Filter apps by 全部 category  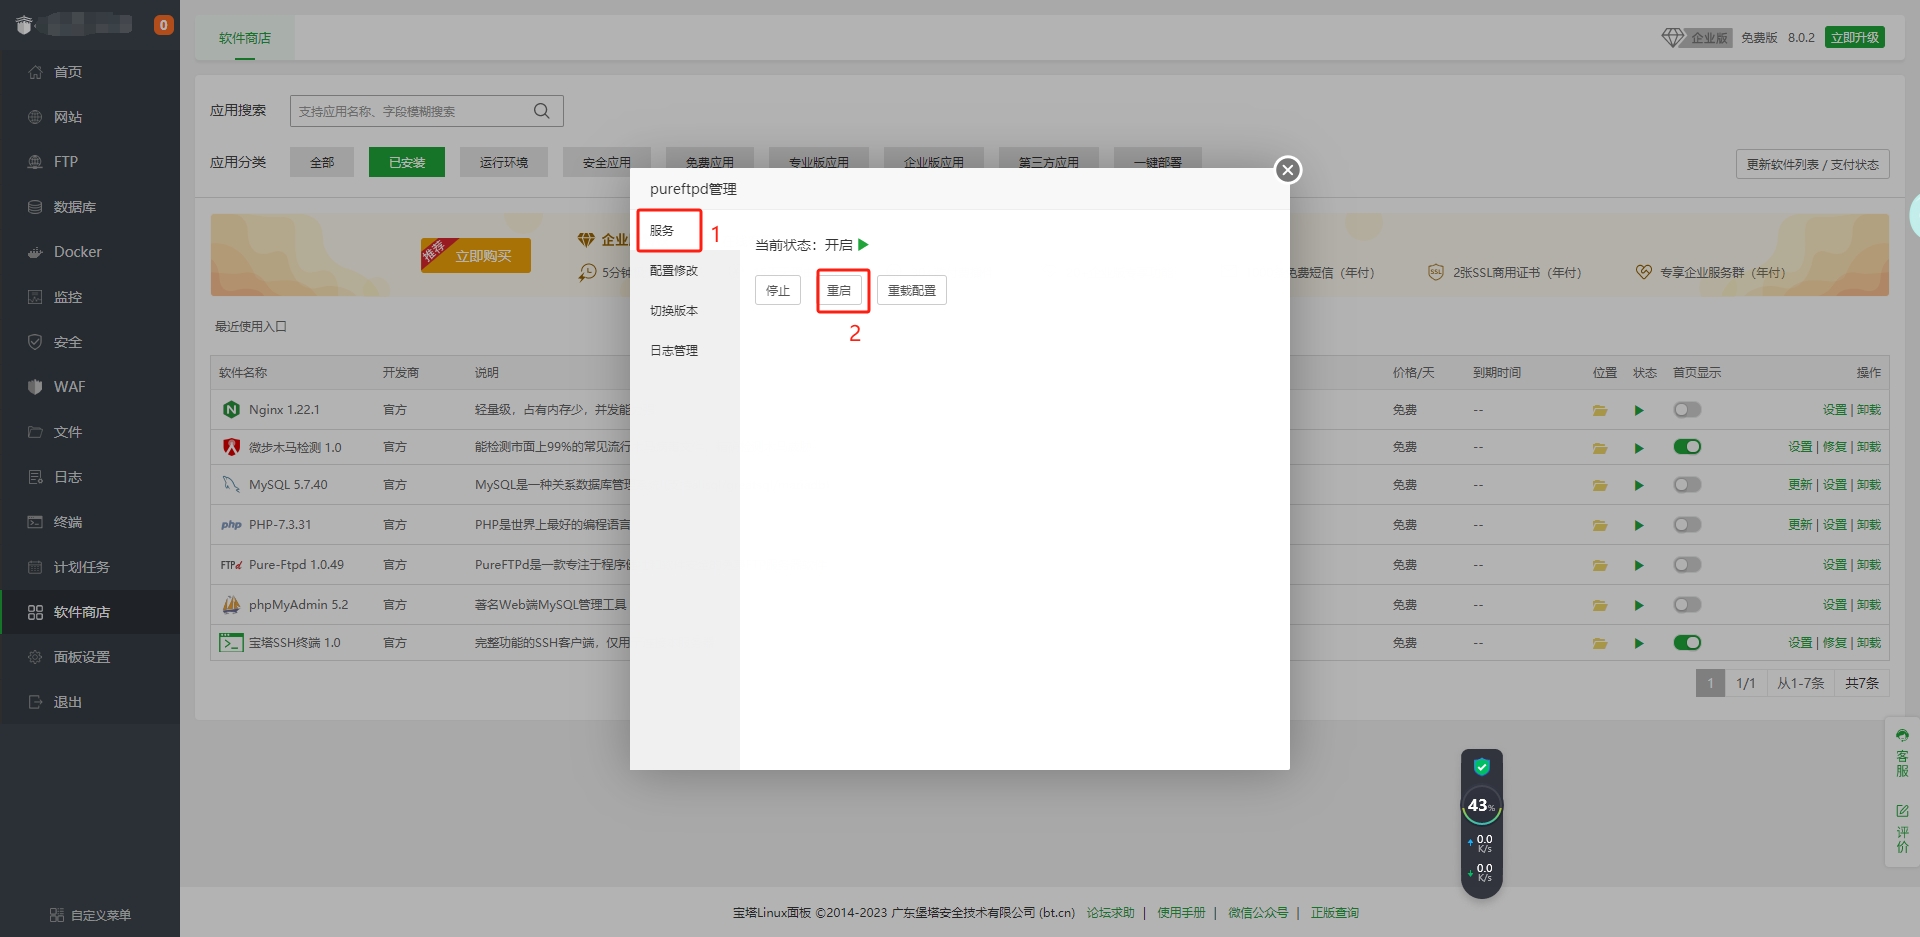[322, 162]
